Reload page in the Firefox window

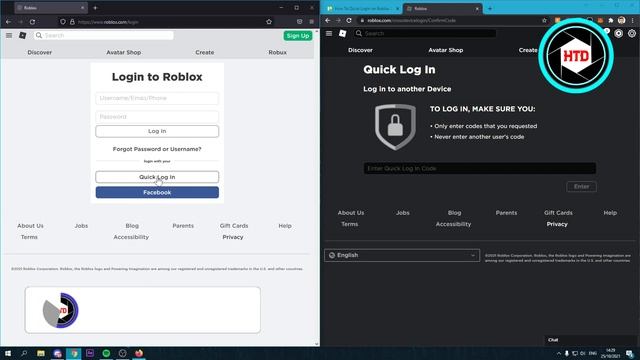(x=32, y=22)
